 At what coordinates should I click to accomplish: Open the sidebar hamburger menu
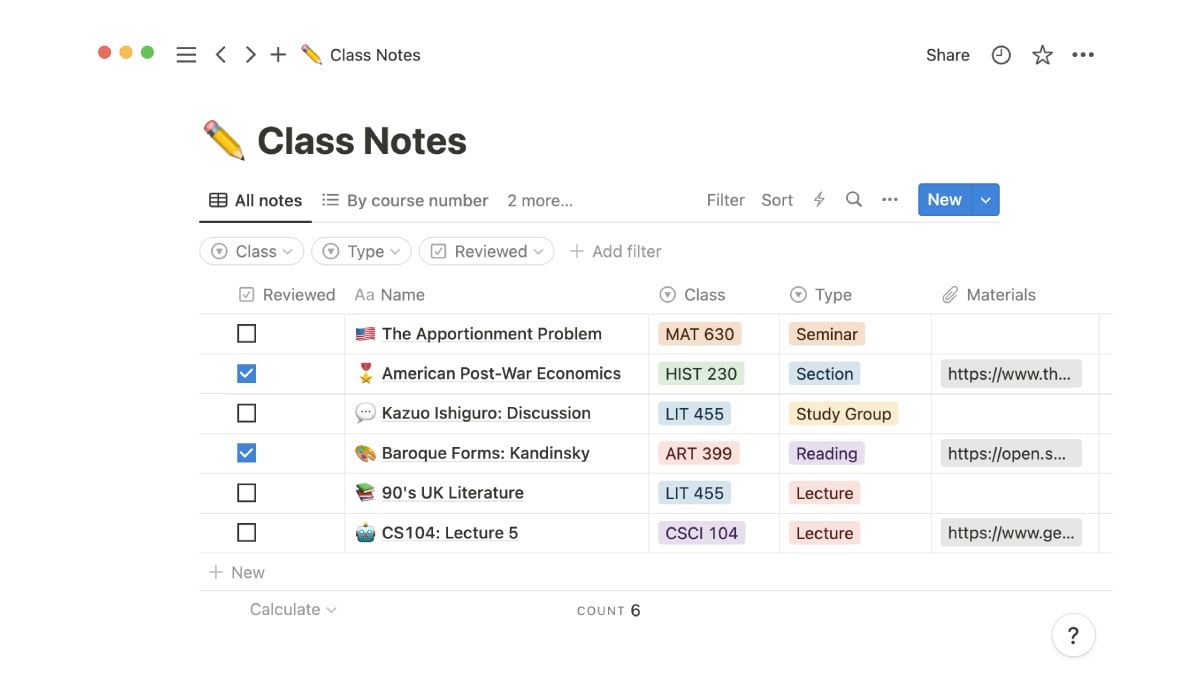[186, 55]
